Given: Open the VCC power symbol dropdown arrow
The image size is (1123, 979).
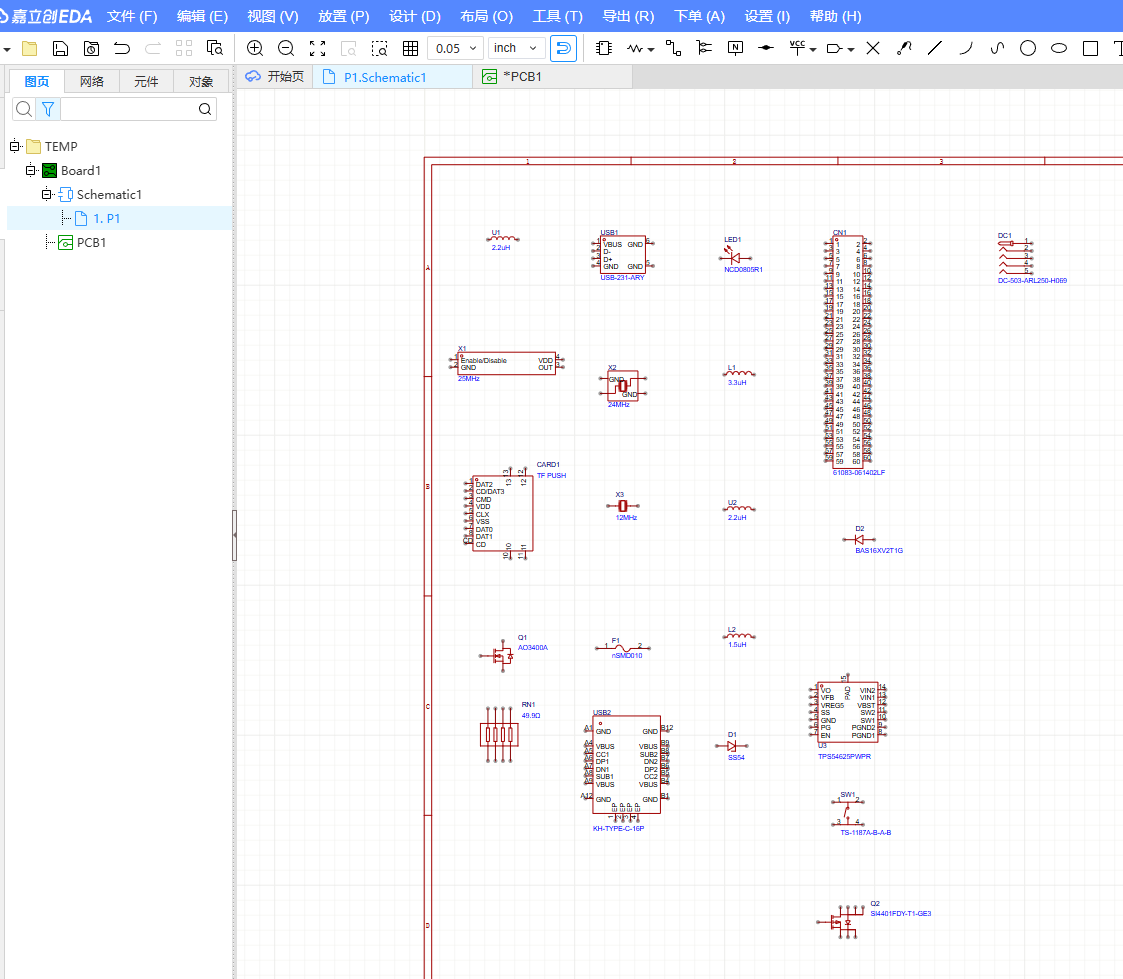Looking at the screenshot, I should [x=813, y=49].
